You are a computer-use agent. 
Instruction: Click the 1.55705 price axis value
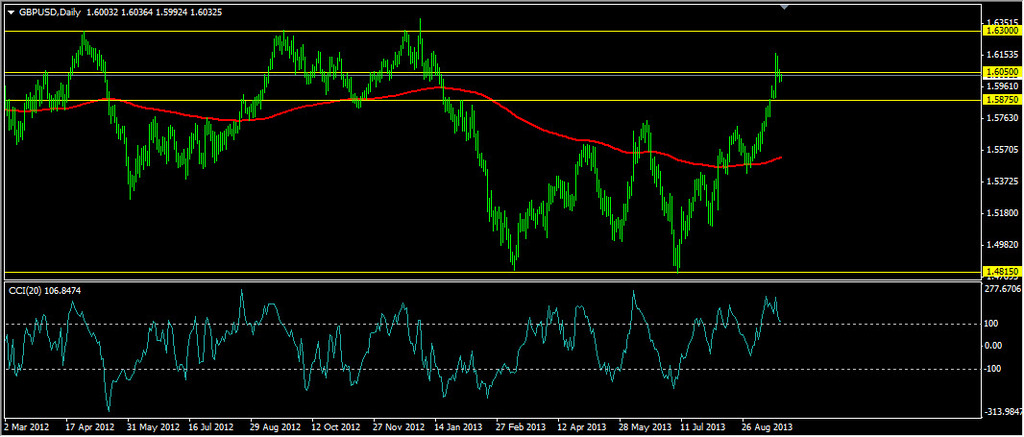(x=1003, y=150)
